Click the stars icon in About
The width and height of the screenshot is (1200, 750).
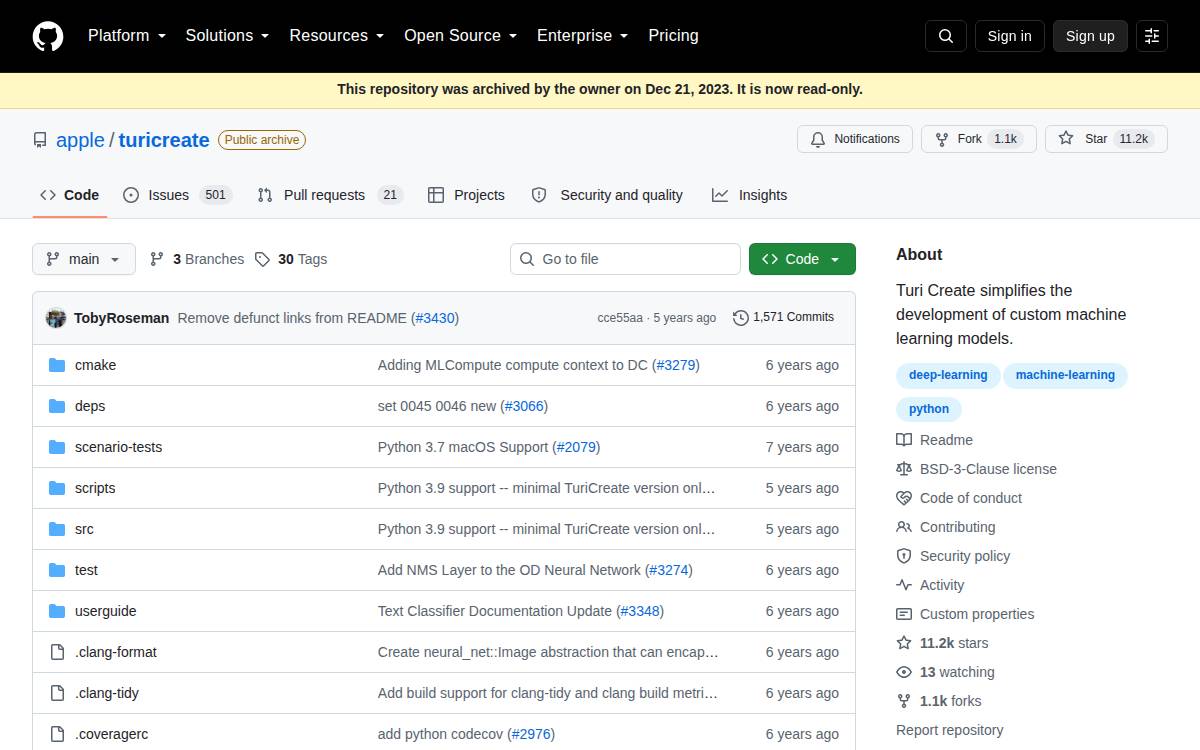(904, 643)
